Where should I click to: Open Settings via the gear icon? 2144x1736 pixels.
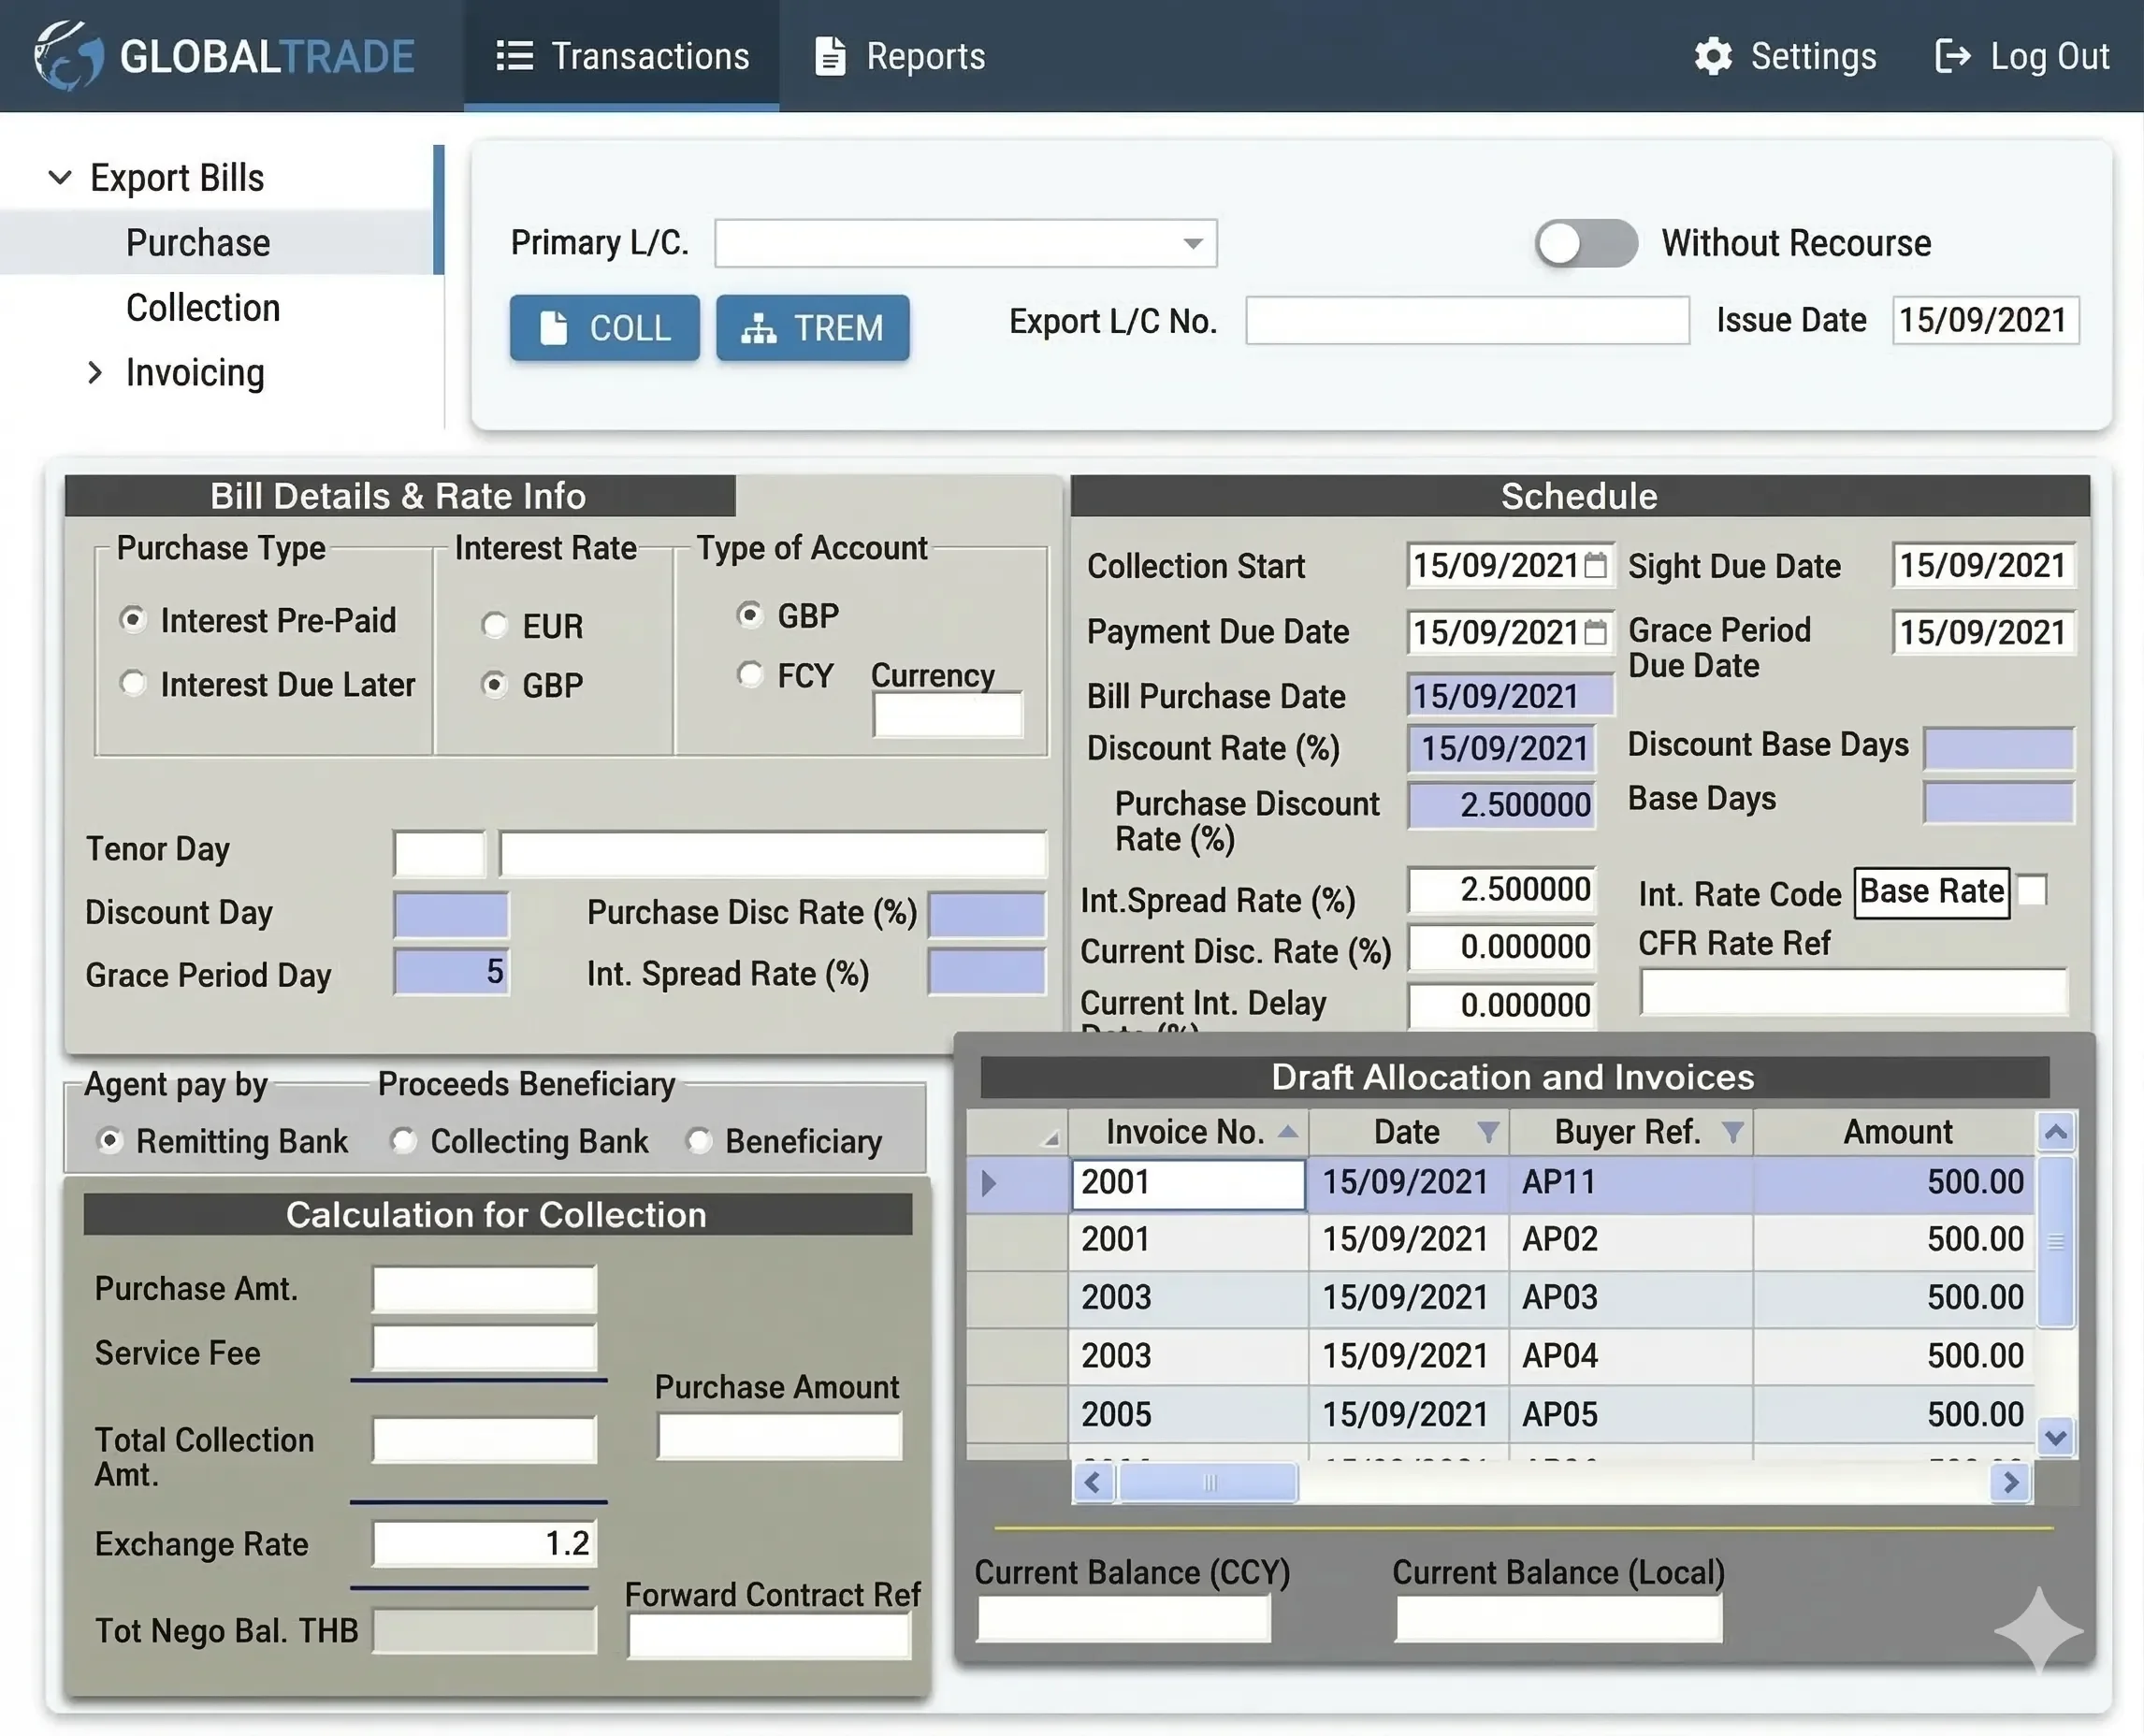(x=1712, y=56)
